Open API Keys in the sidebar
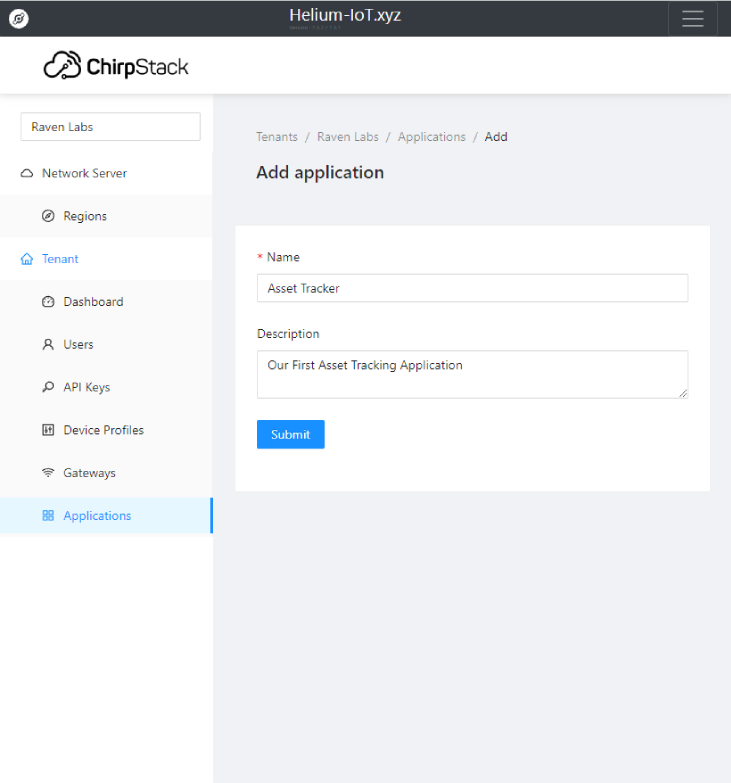Image resolution: width=731 pixels, height=783 pixels. [106, 387]
